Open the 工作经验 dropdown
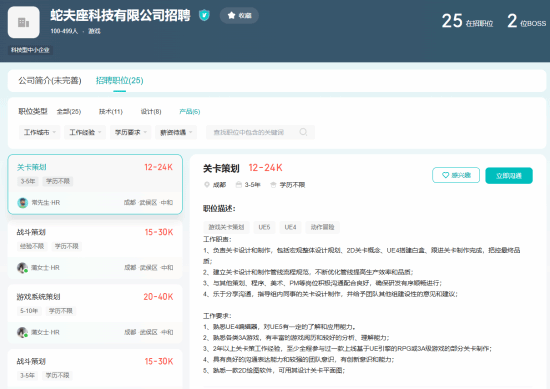The height and width of the screenshot is (389, 550). coord(85,132)
